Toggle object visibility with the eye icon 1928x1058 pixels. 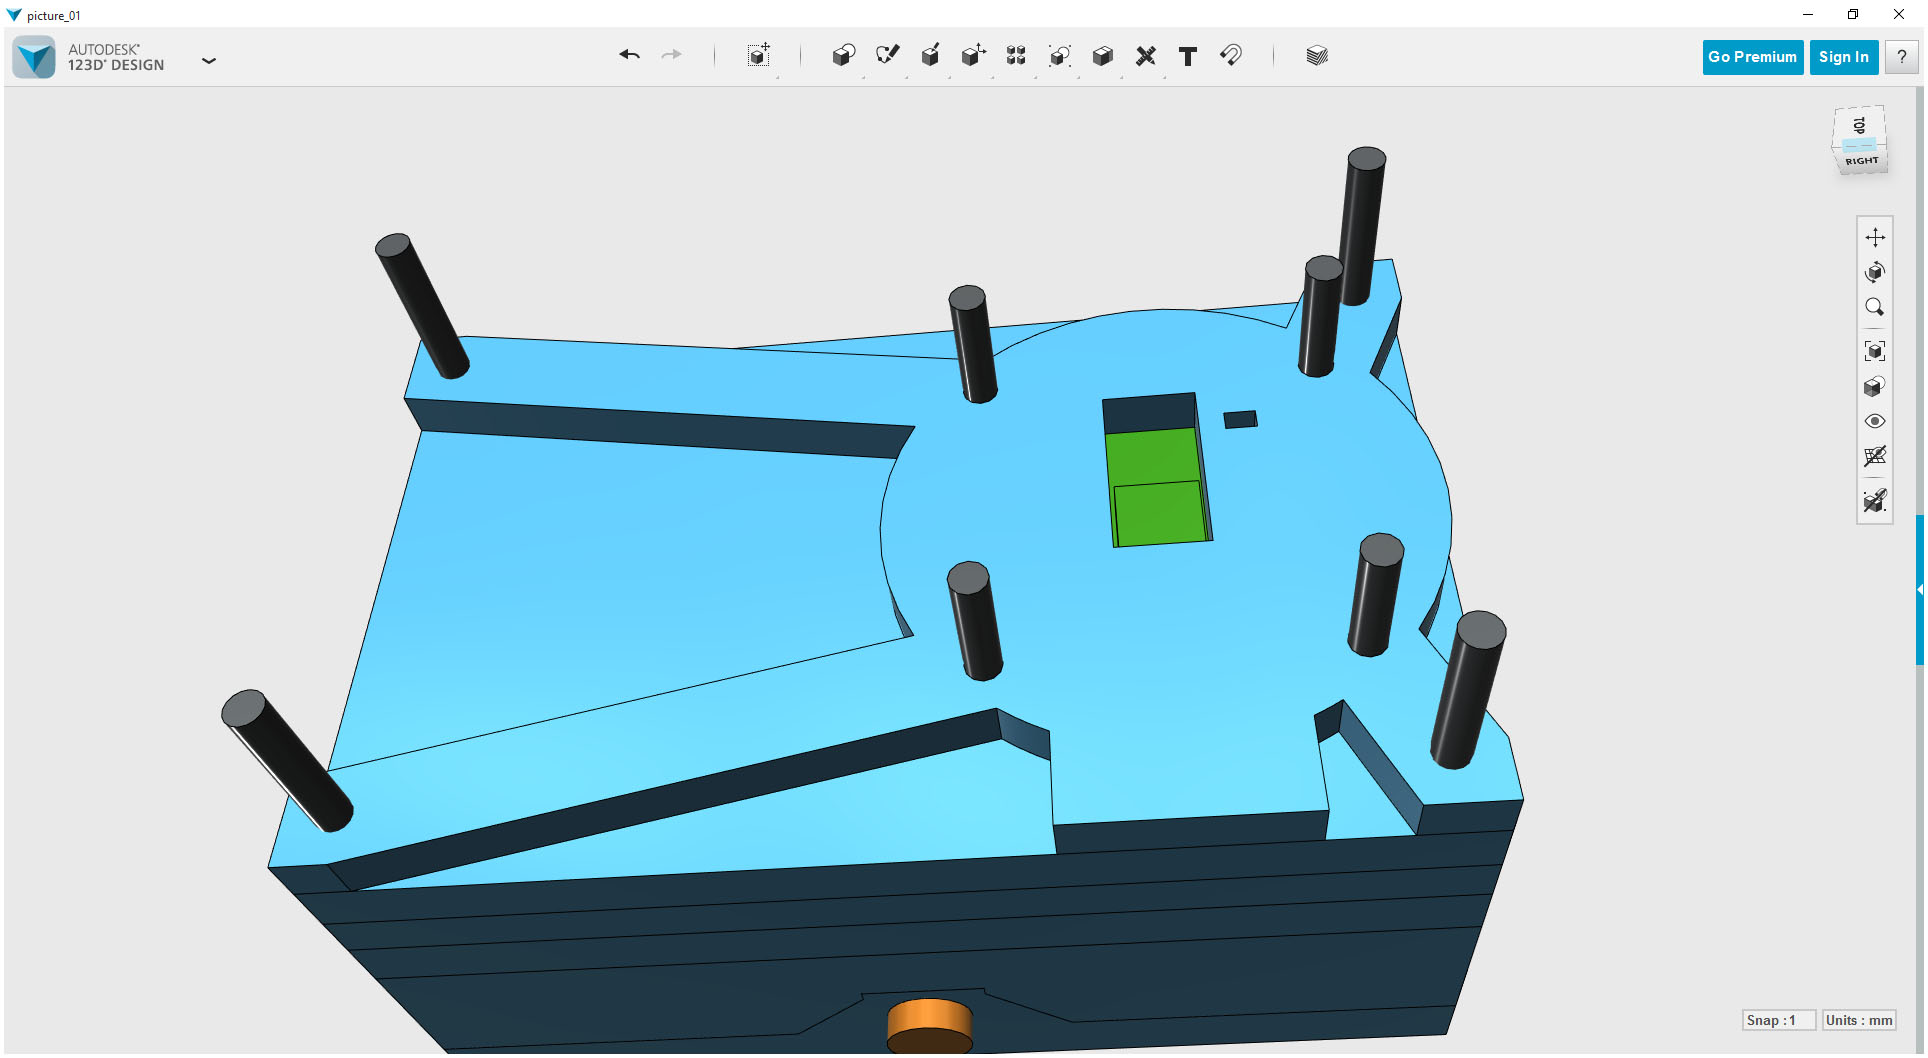click(1876, 421)
